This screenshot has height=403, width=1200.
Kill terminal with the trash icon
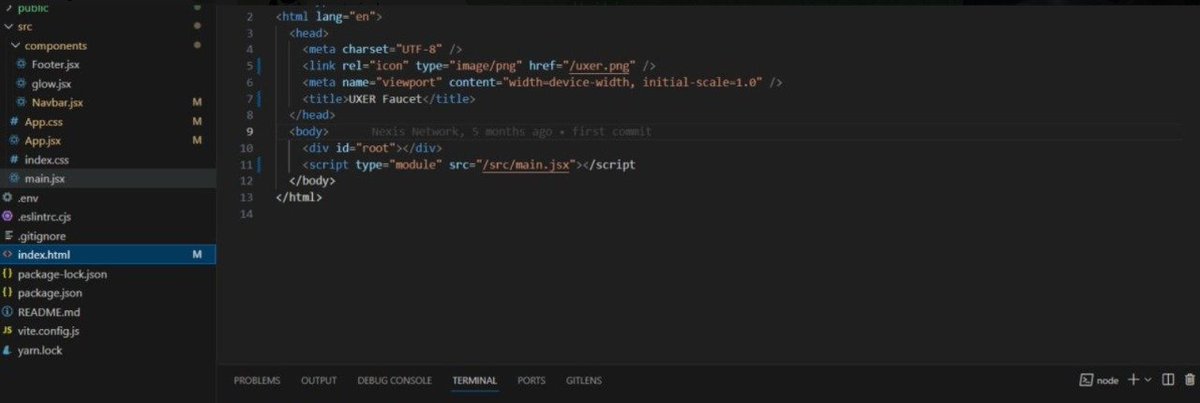click(x=1190, y=380)
